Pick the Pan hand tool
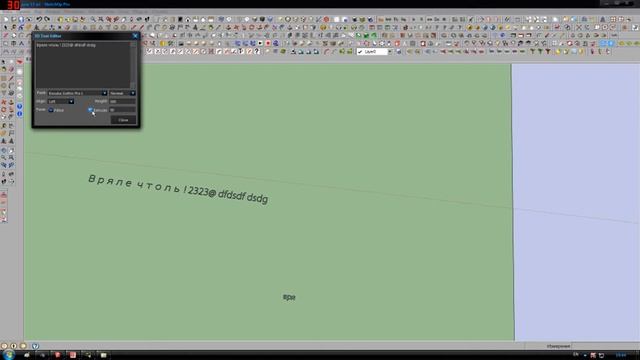This screenshot has height=360, width=640. [x=11, y=150]
